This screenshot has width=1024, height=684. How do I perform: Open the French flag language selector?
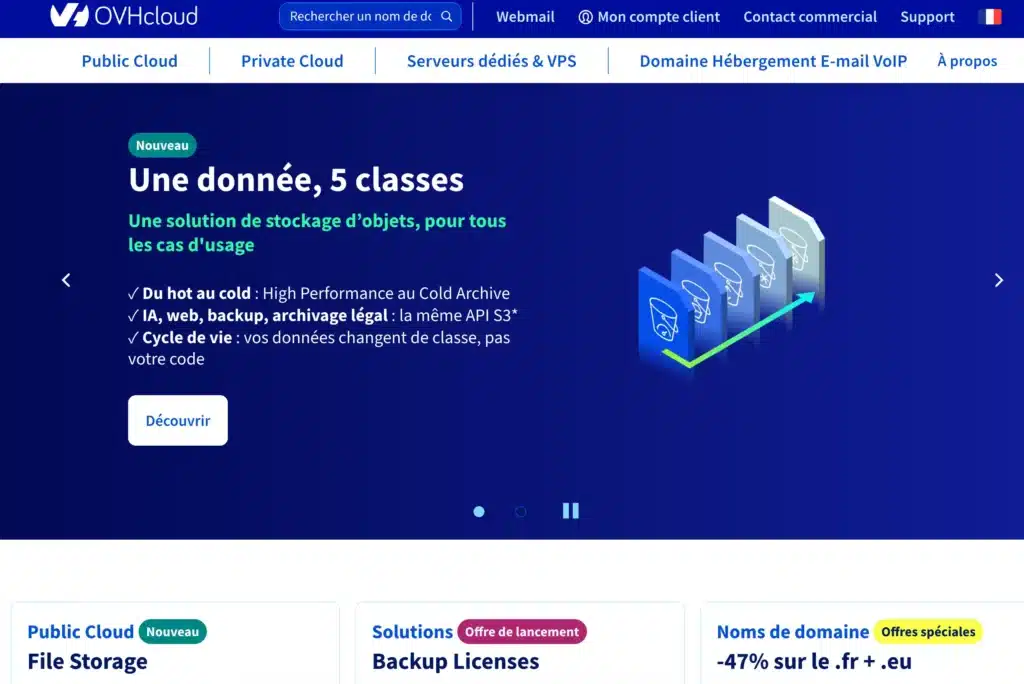pyautogui.click(x=991, y=16)
